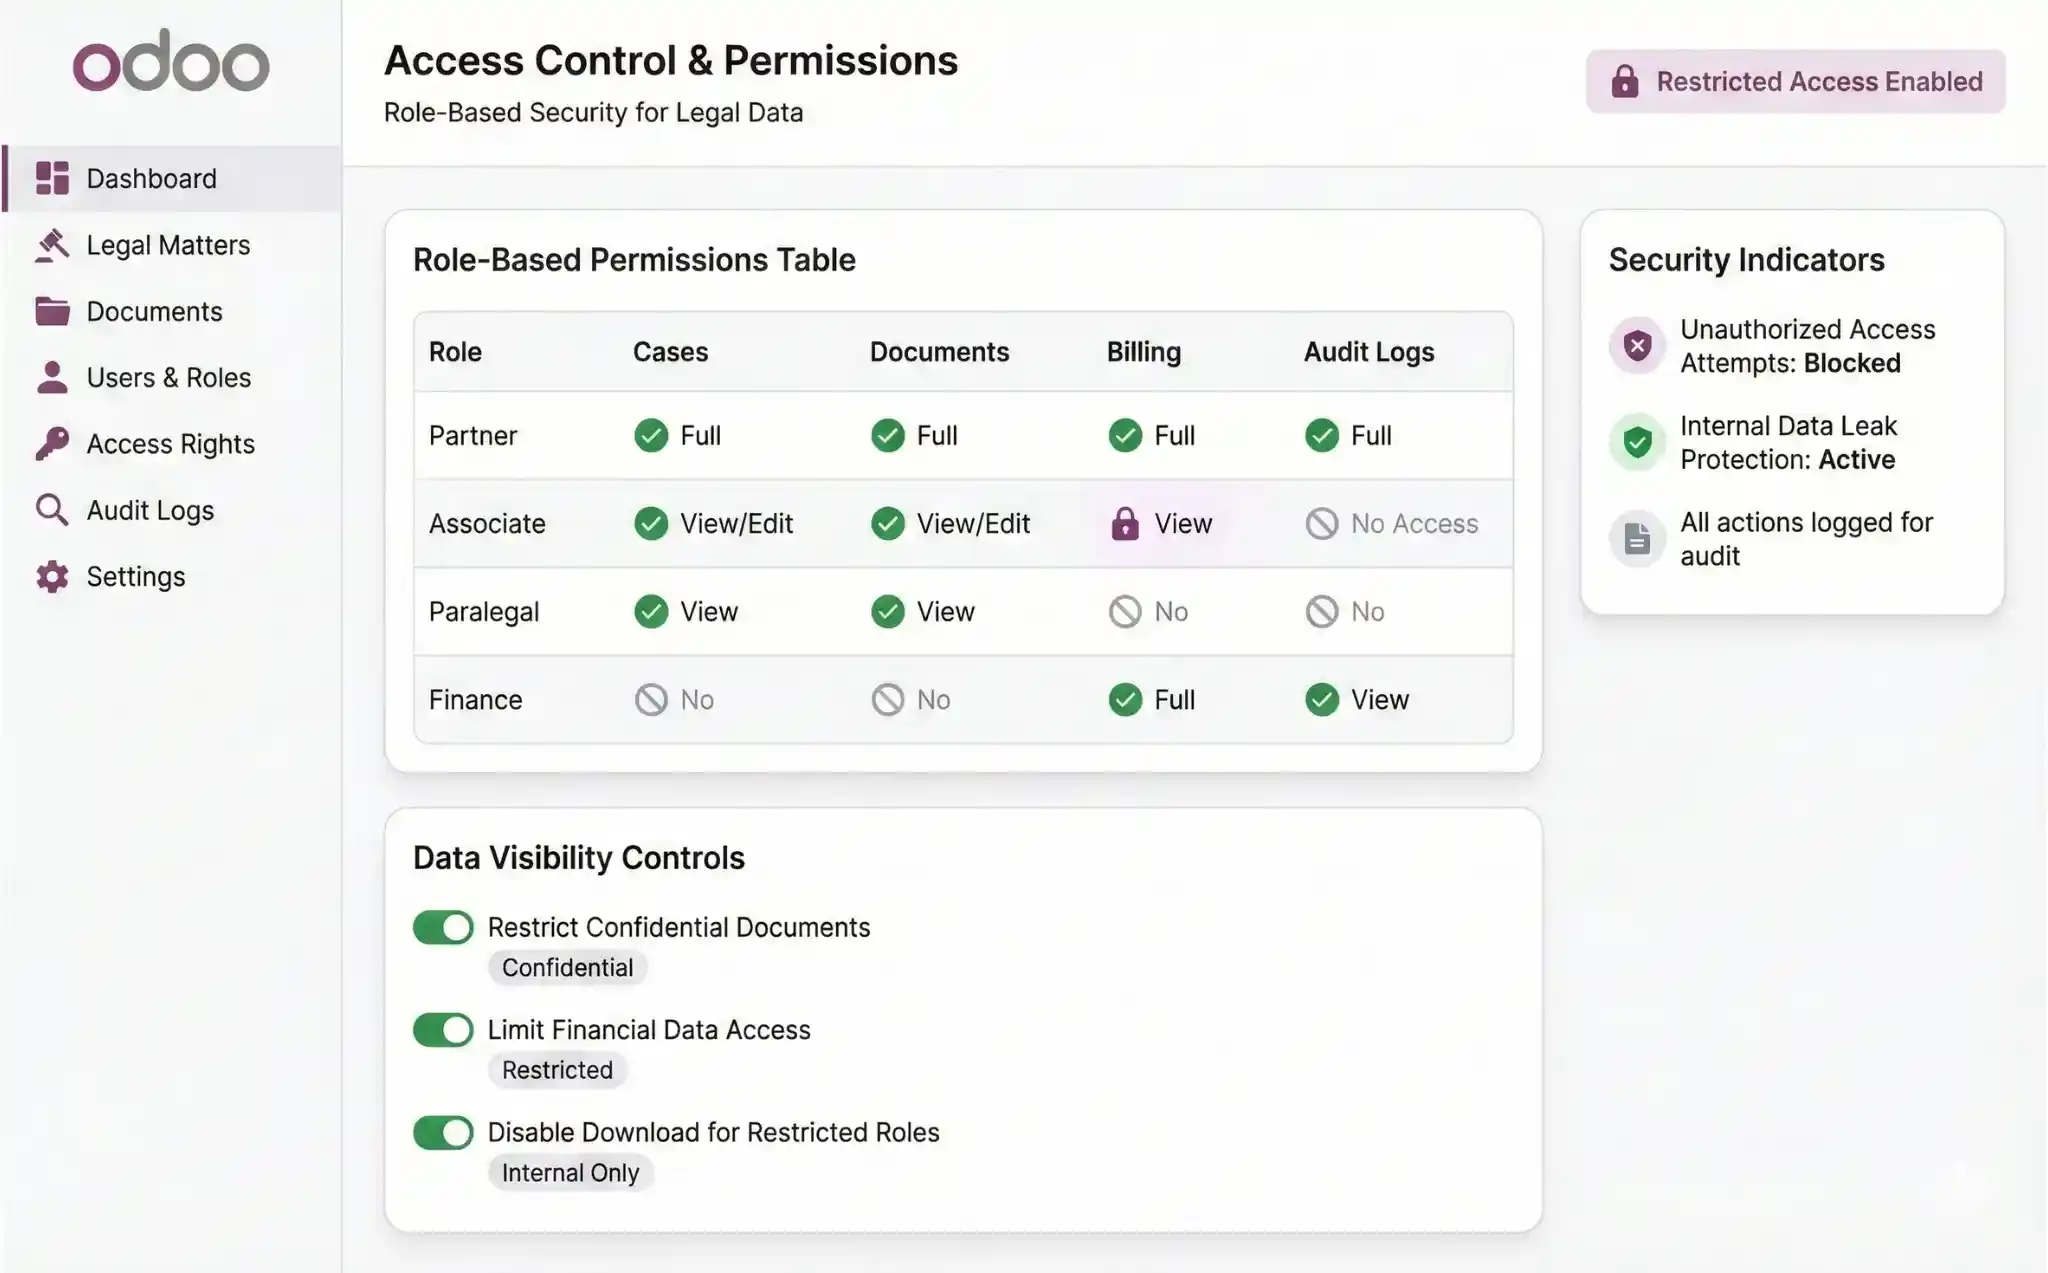
Task: Turn off Limit Financial Data Access
Action: tap(442, 1029)
